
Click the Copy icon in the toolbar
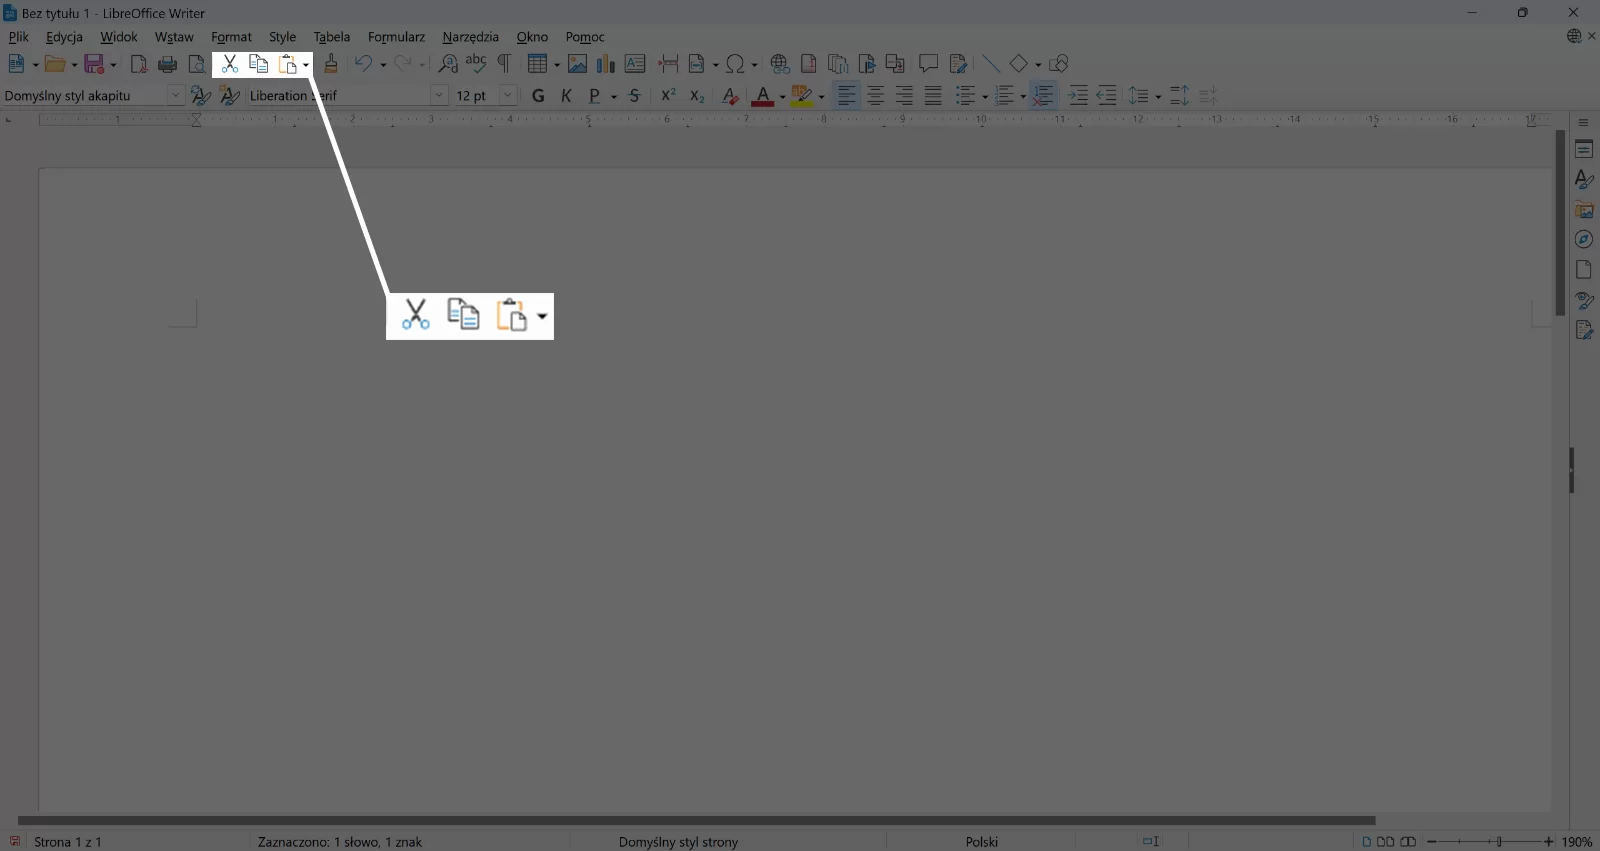coord(258,64)
